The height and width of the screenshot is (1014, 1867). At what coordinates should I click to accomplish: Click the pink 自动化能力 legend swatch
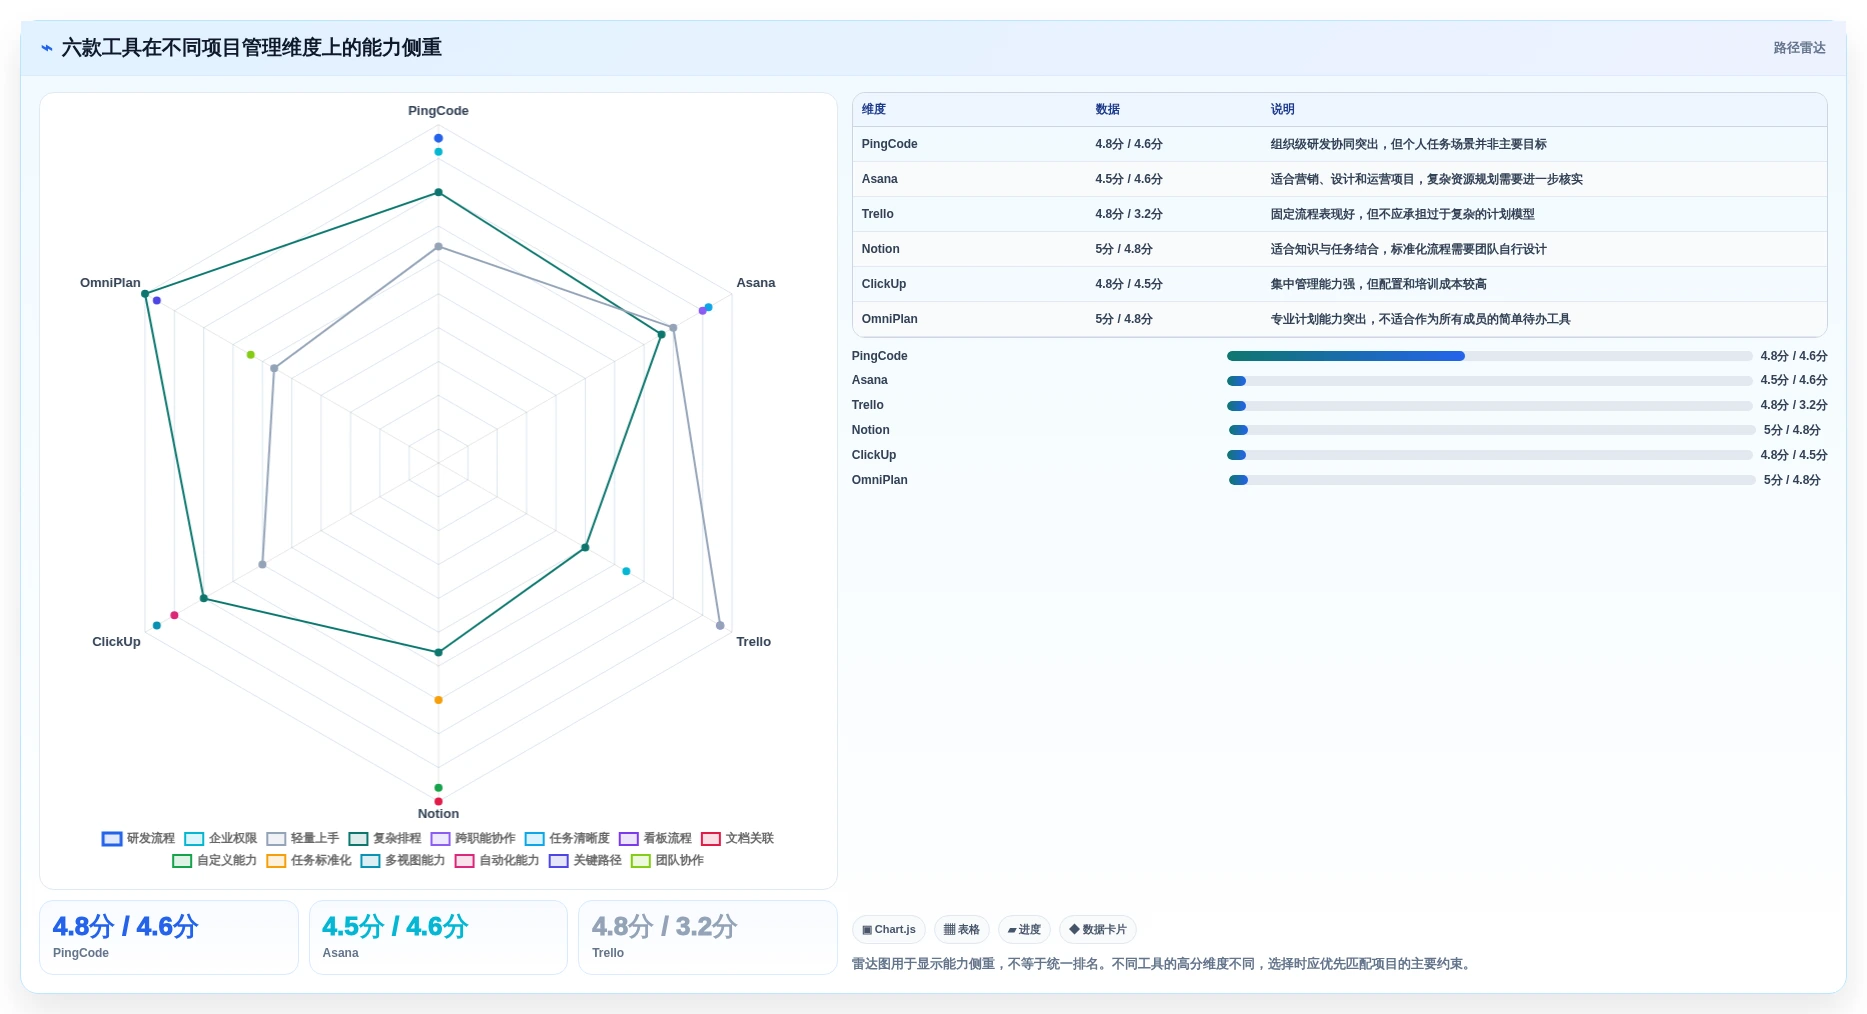pyautogui.click(x=464, y=860)
